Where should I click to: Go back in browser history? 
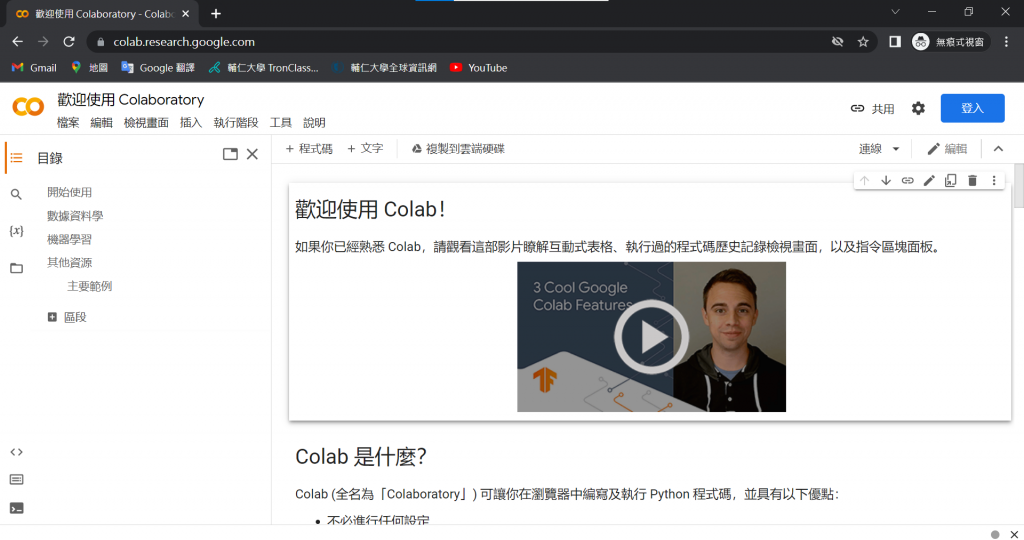pos(18,42)
